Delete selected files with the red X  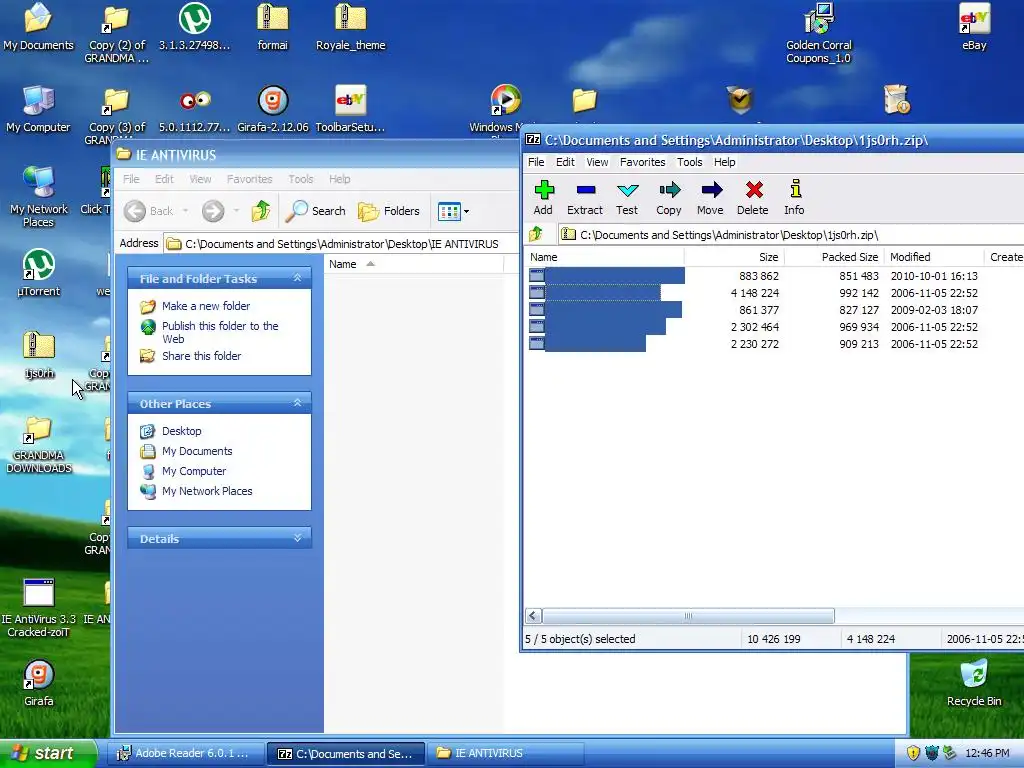753,198
